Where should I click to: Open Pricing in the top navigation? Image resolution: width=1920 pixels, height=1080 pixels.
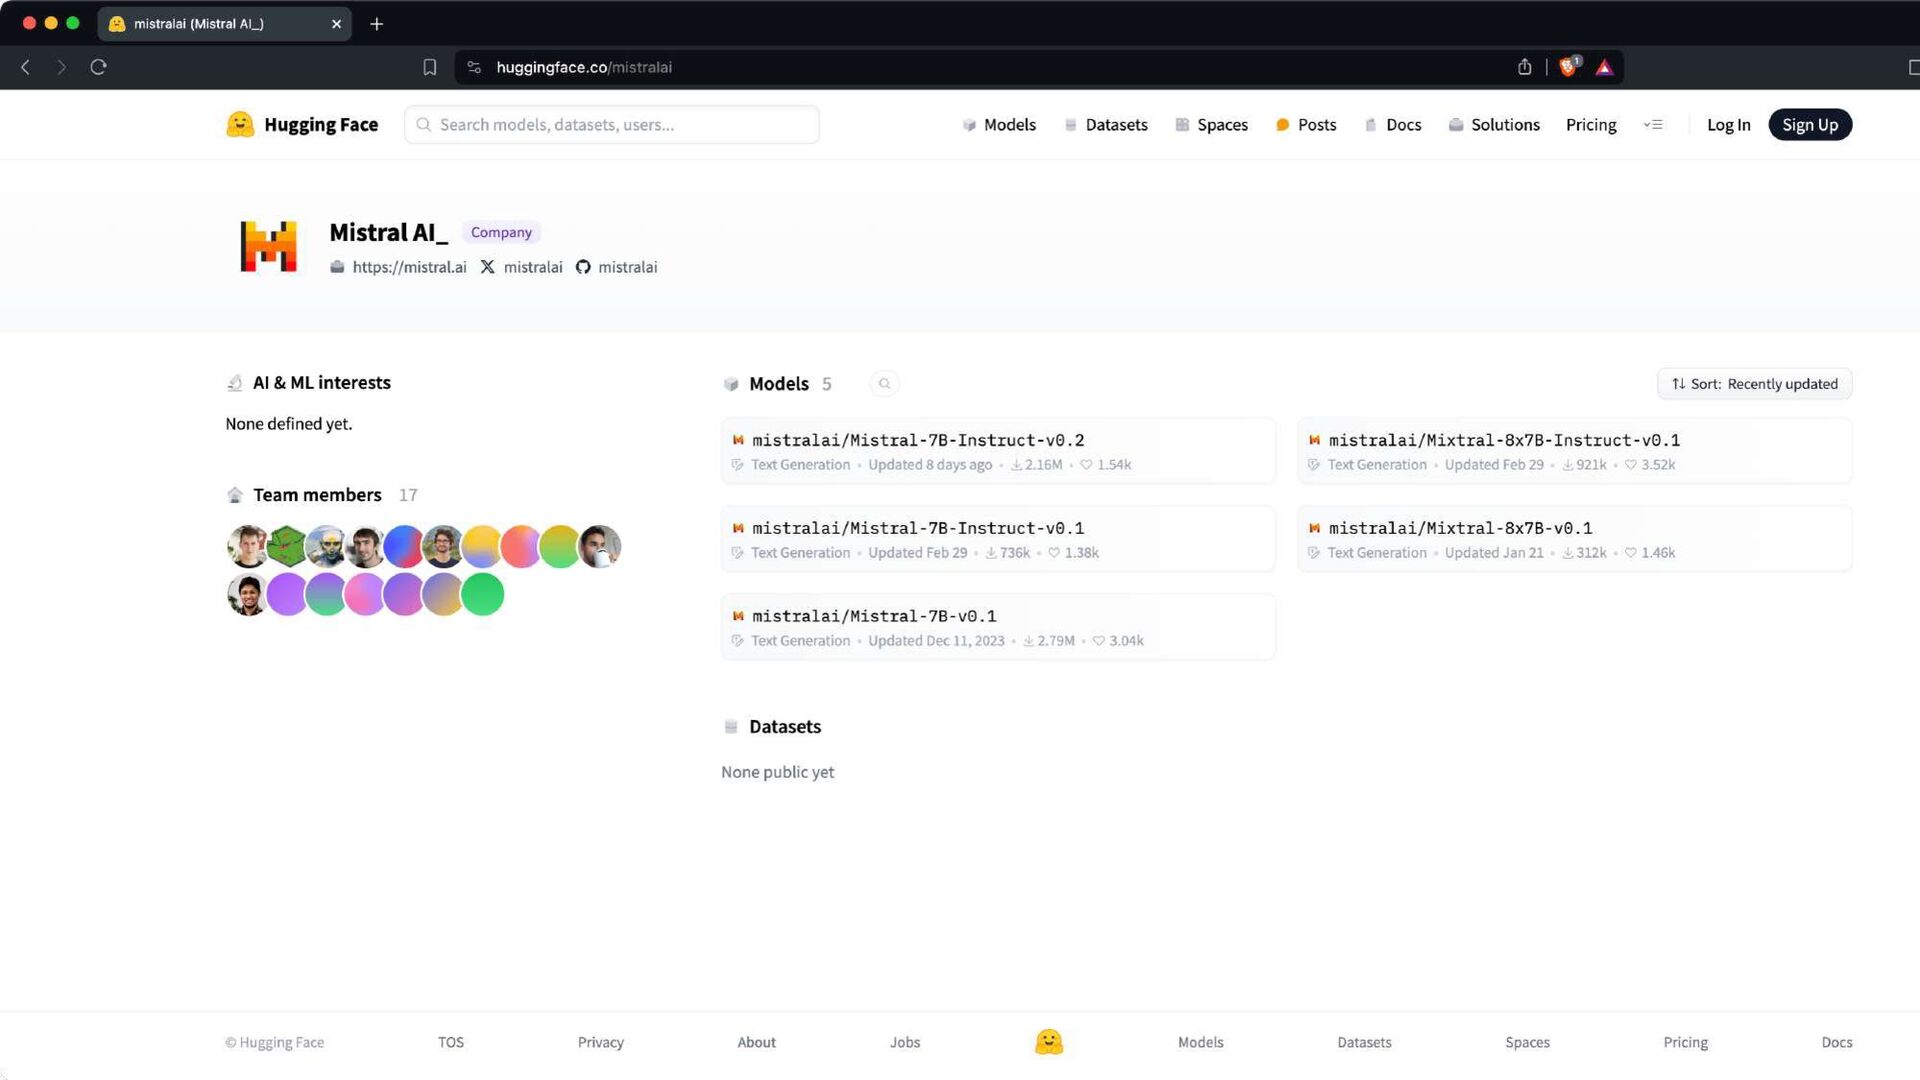[1591, 125]
